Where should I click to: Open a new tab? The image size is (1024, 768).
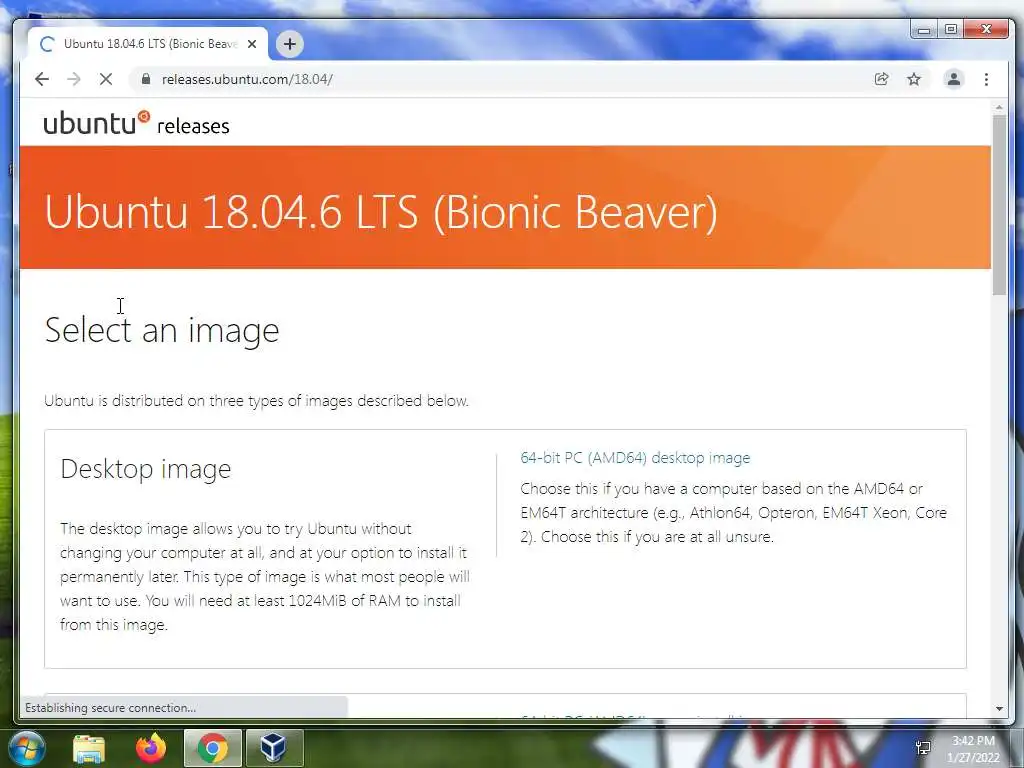[x=290, y=44]
